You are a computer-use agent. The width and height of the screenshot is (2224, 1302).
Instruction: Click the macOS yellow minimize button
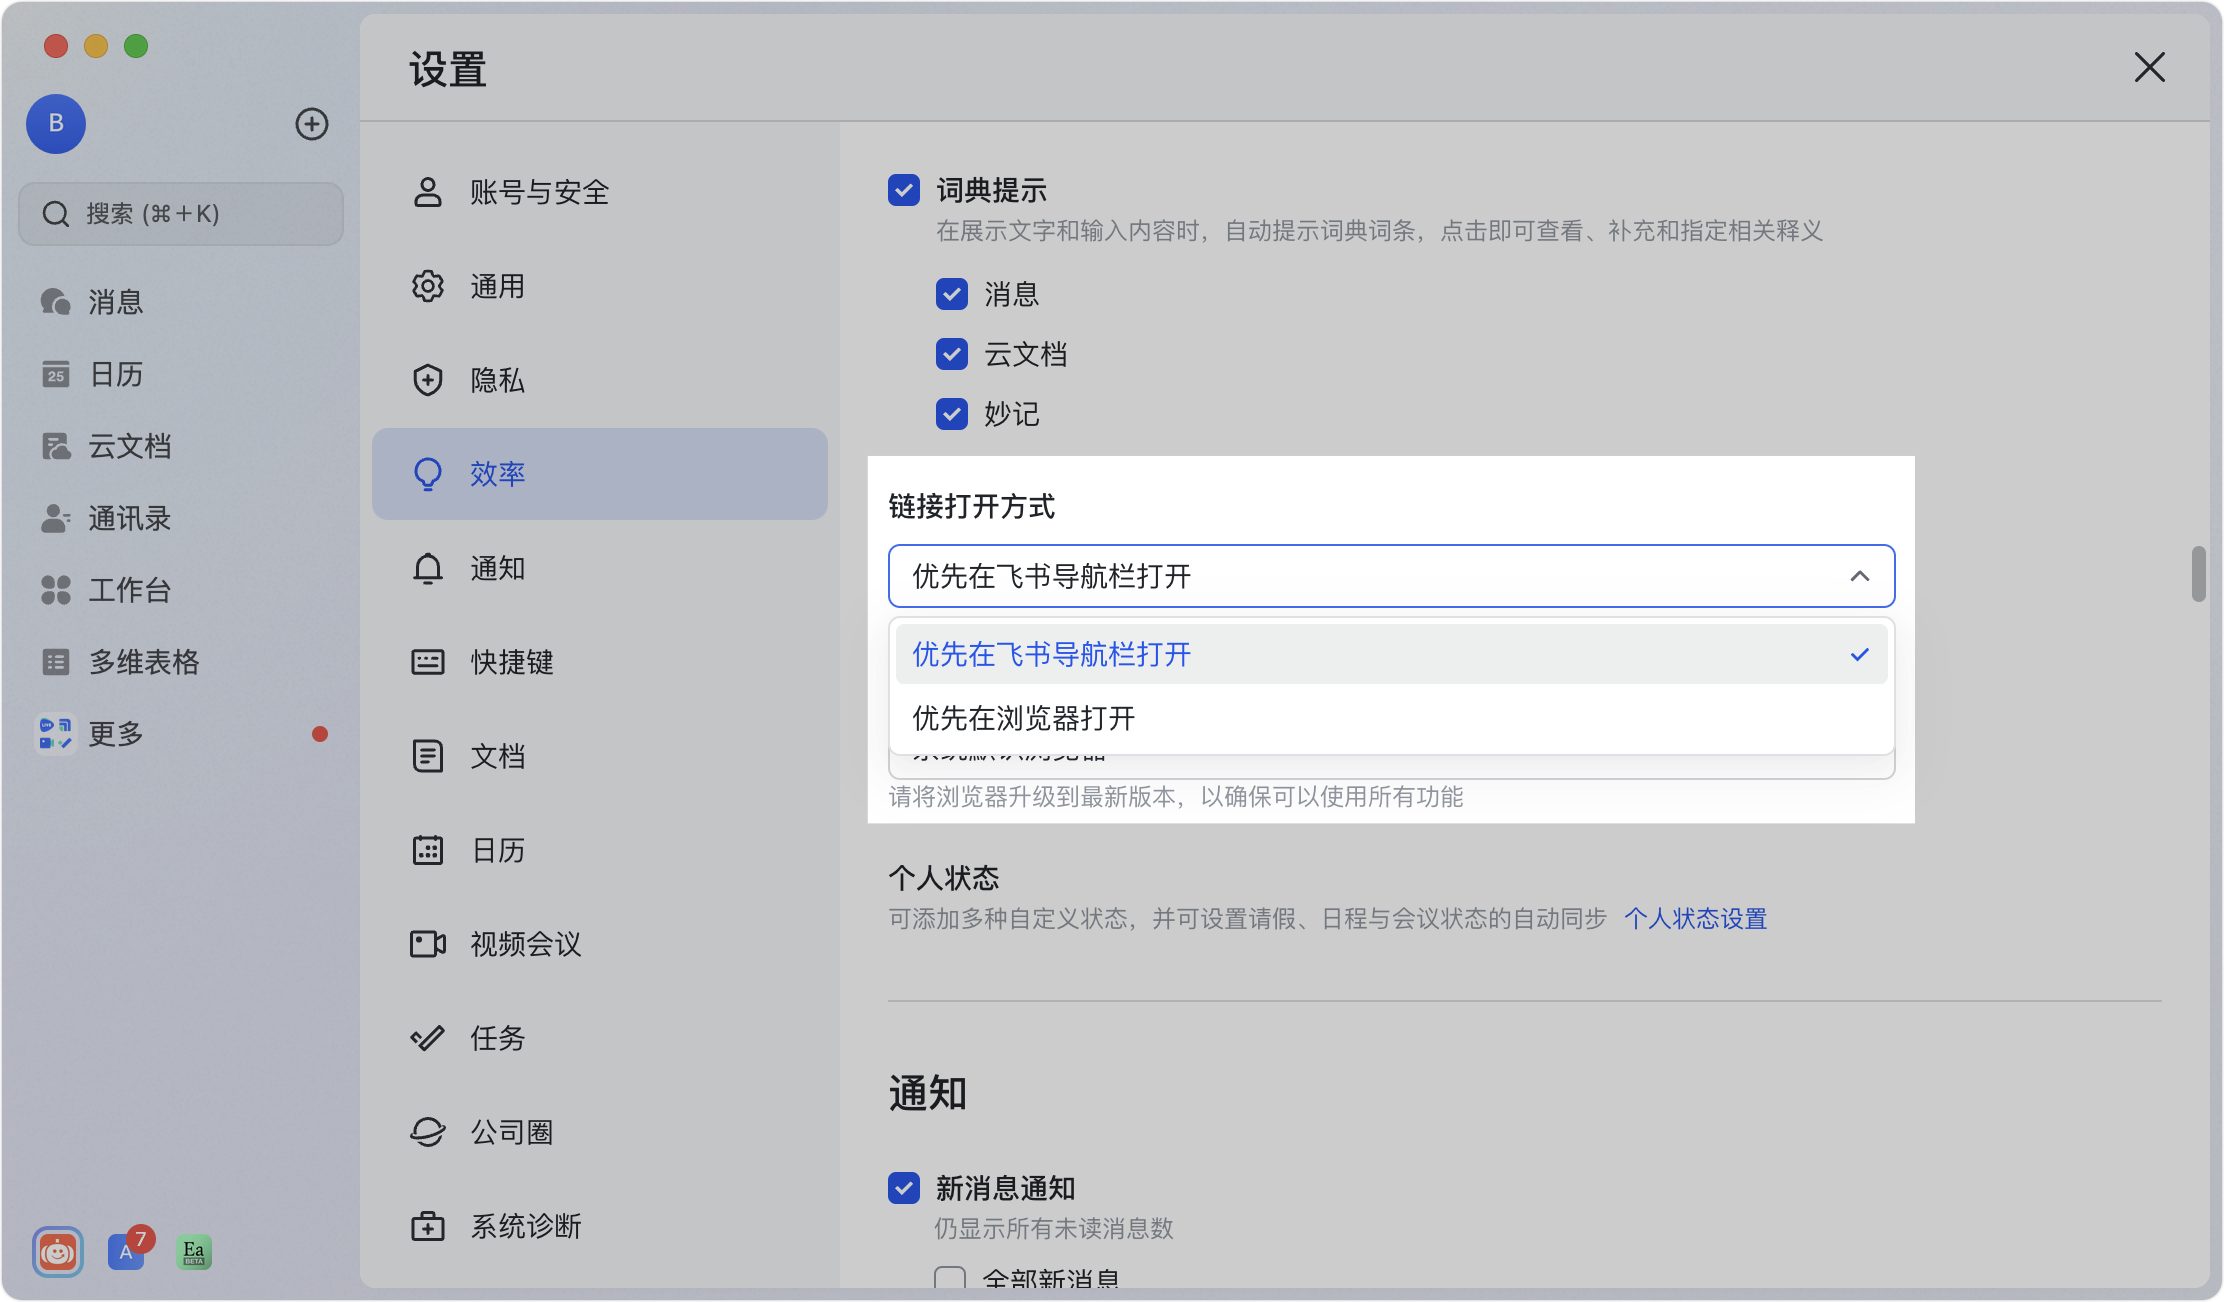click(x=96, y=46)
